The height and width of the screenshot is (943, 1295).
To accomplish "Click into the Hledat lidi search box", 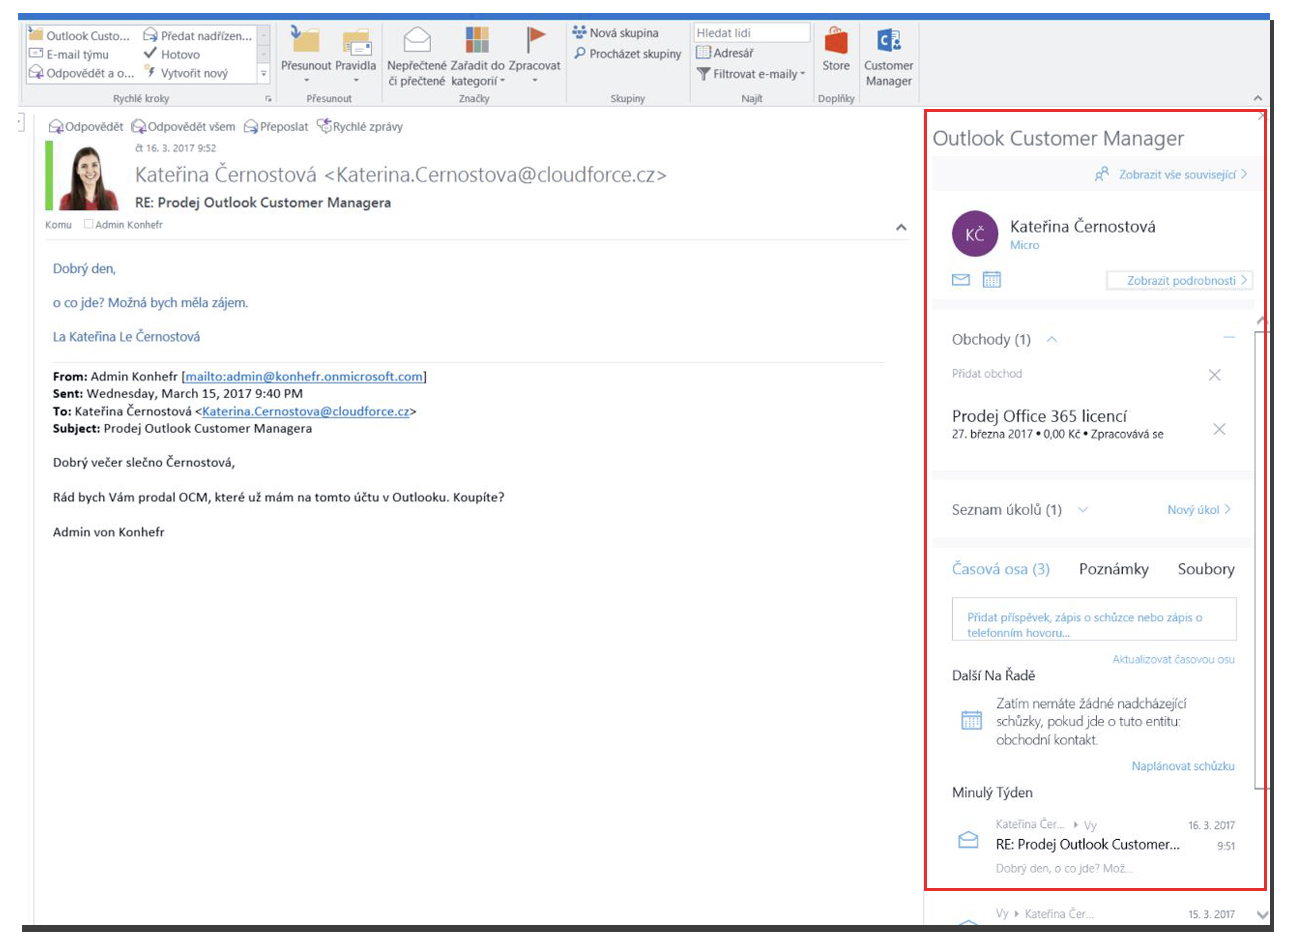I will [752, 33].
